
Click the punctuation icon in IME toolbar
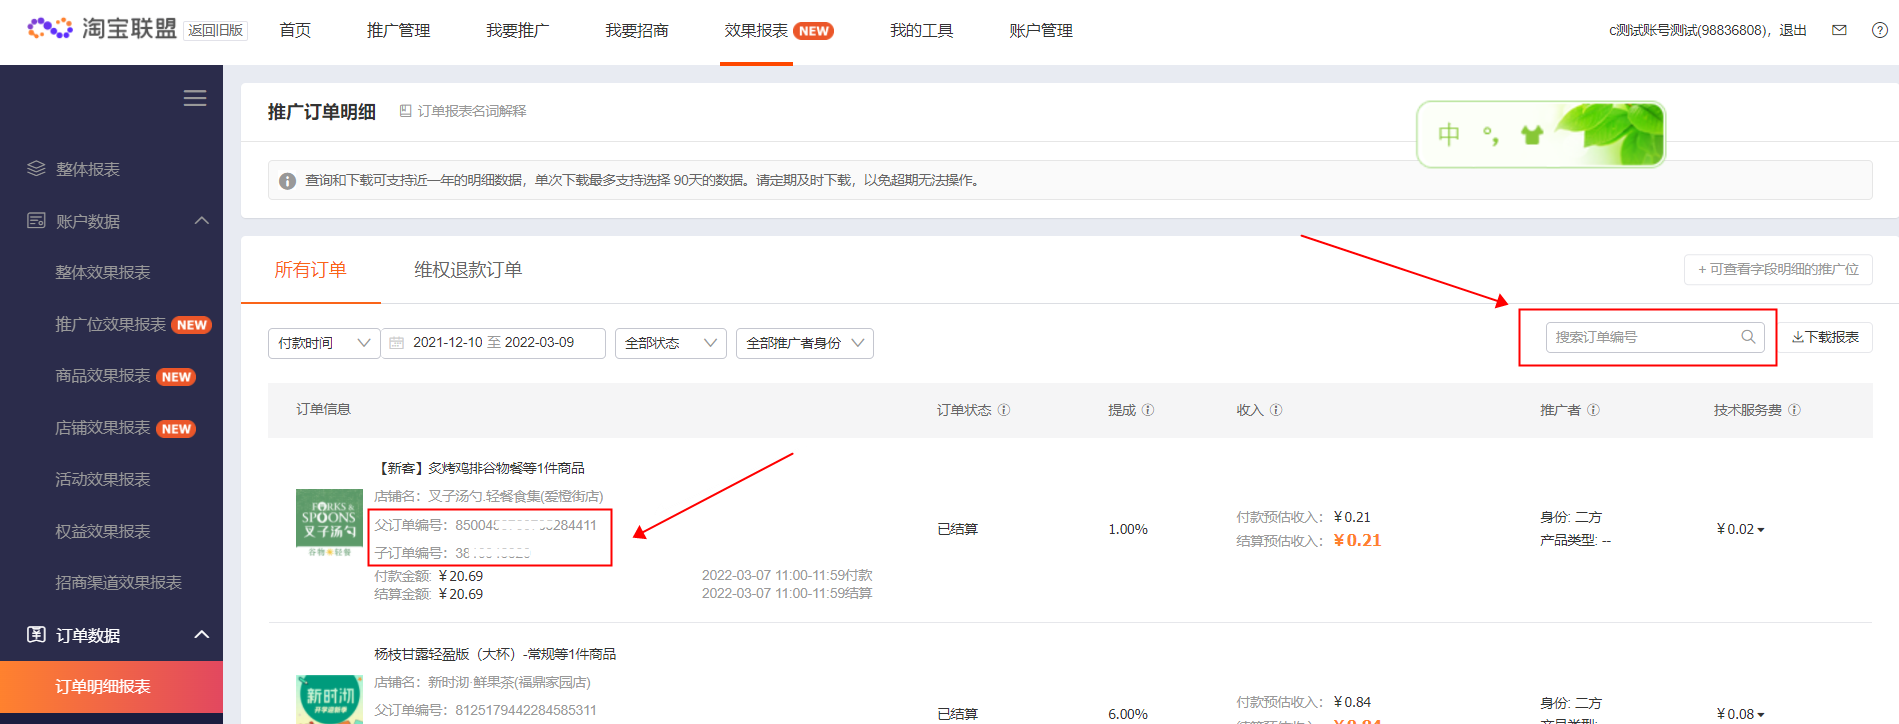(1491, 136)
